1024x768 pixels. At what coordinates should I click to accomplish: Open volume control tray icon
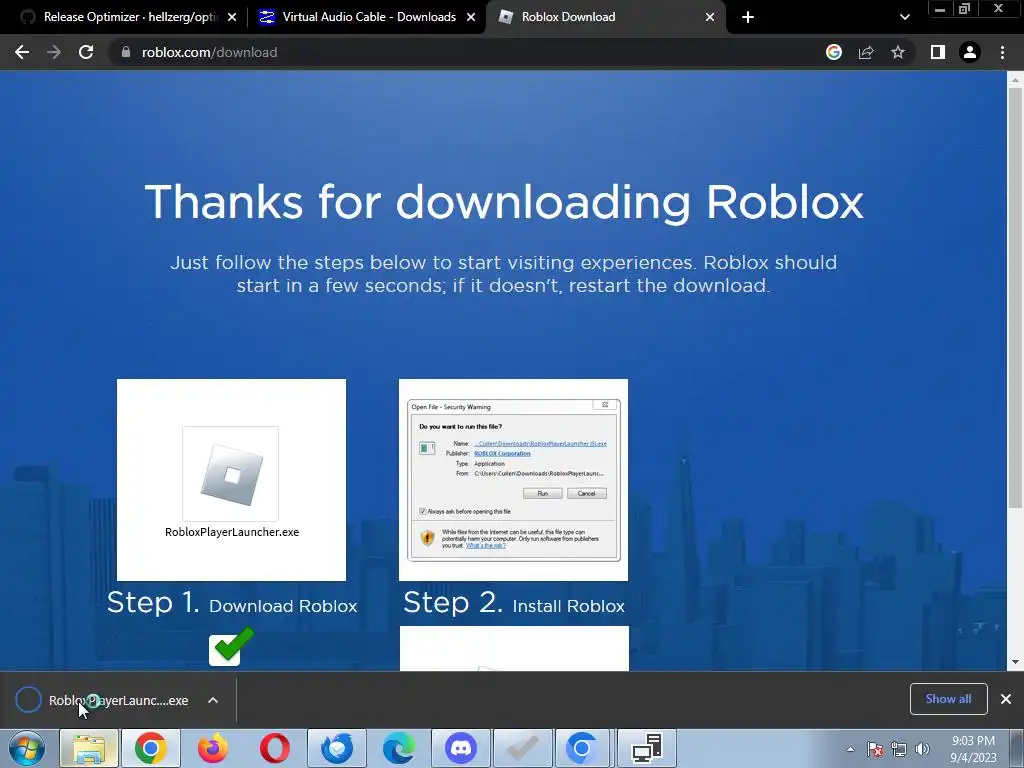click(x=922, y=750)
